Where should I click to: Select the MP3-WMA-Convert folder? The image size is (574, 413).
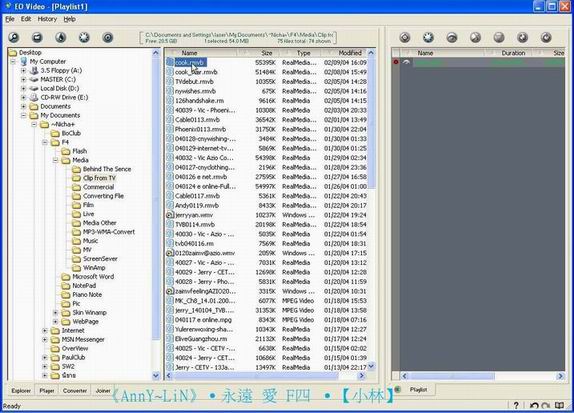pos(109,232)
